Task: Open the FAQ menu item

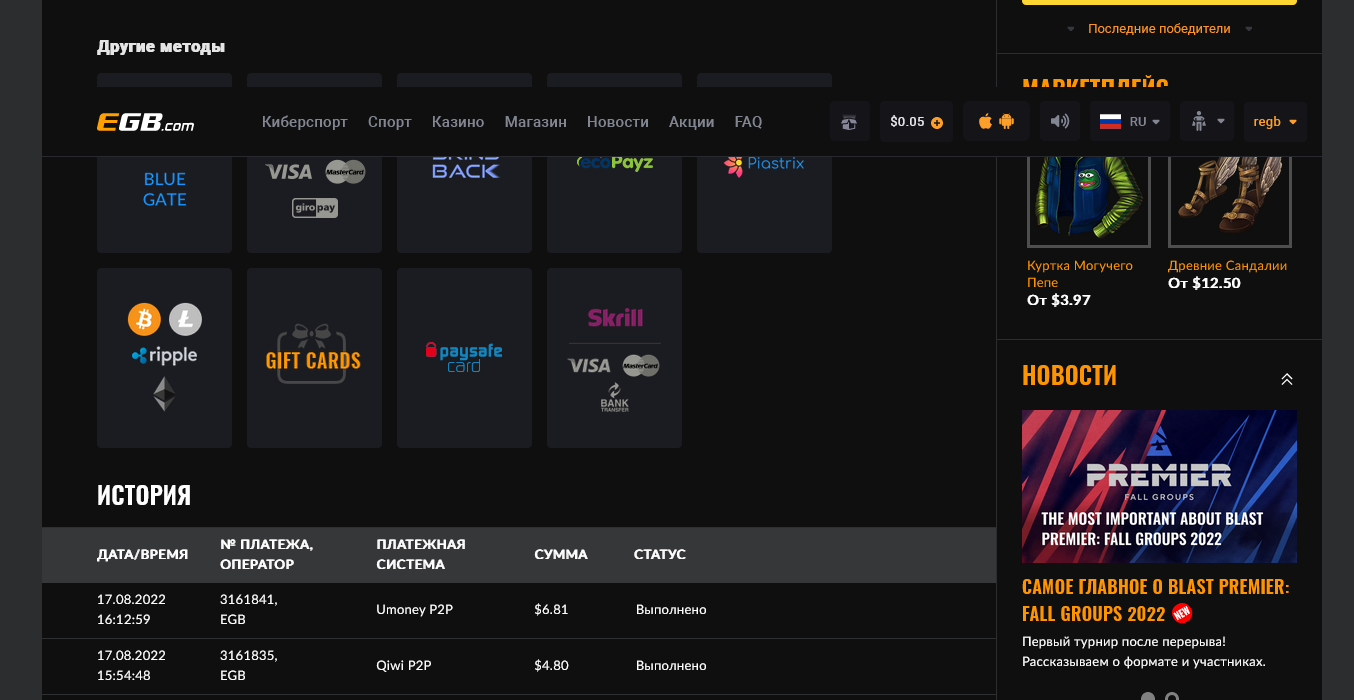Action: (748, 122)
